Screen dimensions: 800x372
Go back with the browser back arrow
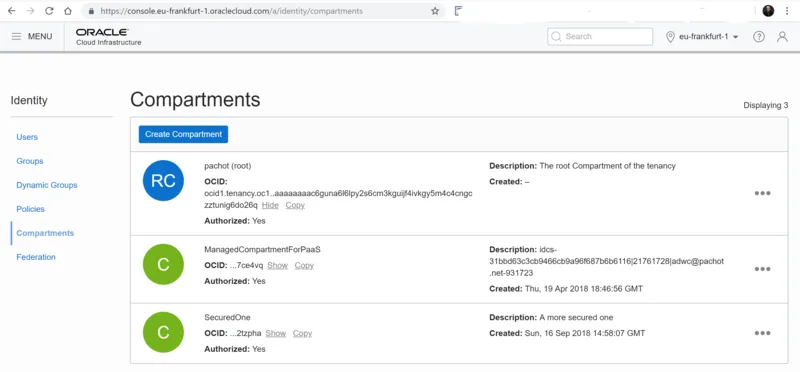[x=12, y=11]
